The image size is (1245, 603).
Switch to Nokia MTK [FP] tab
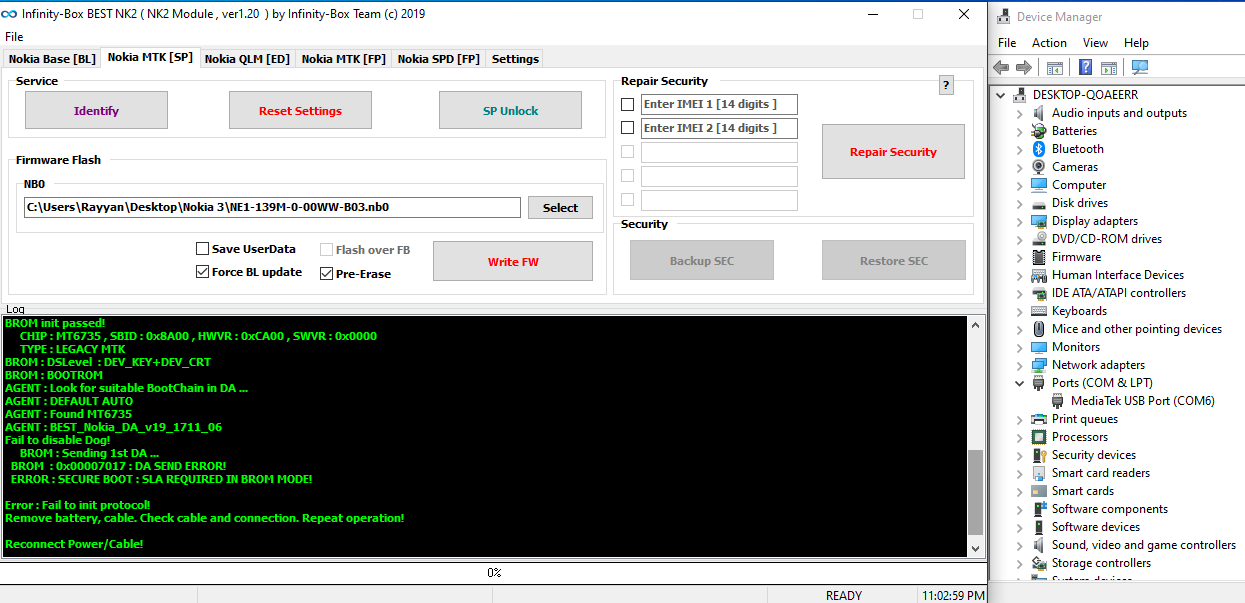click(x=344, y=59)
